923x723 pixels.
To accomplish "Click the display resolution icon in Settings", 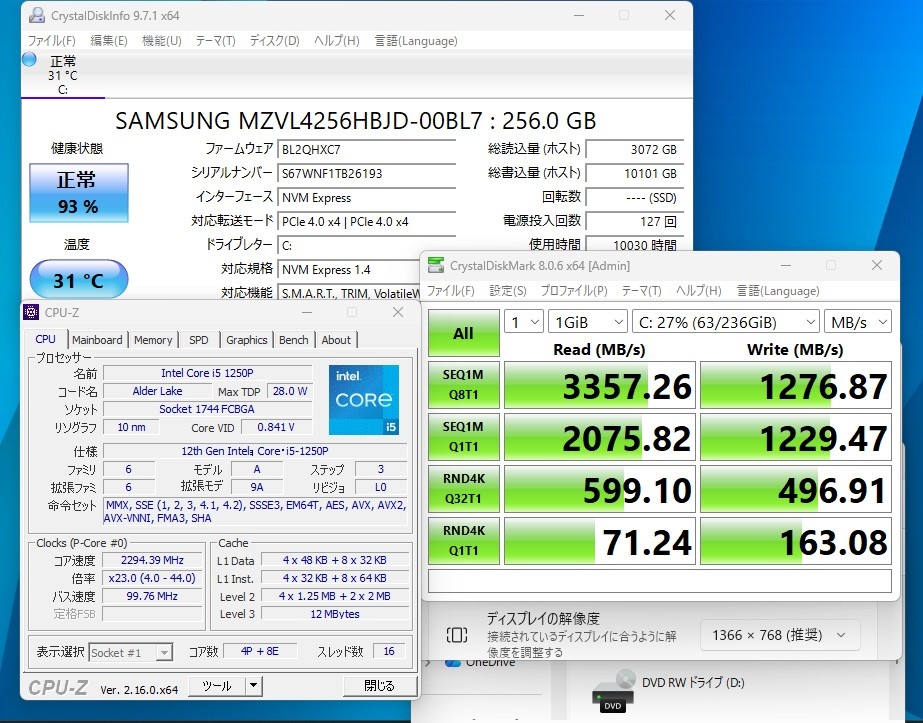I will coord(457,635).
